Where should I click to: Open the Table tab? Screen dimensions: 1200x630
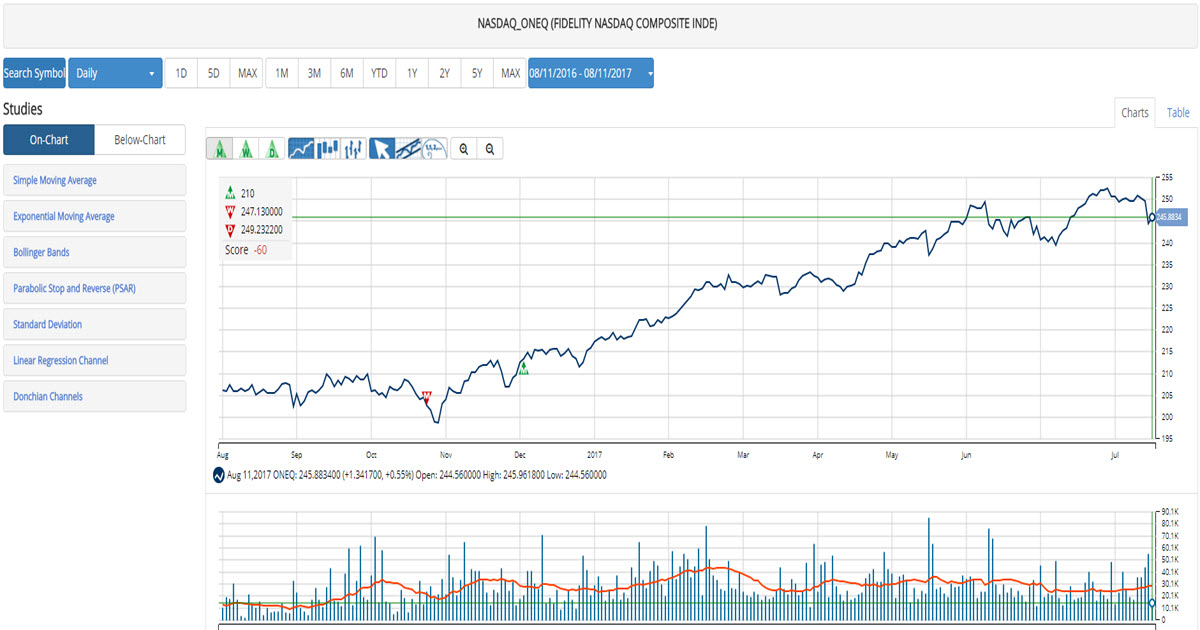[1178, 113]
